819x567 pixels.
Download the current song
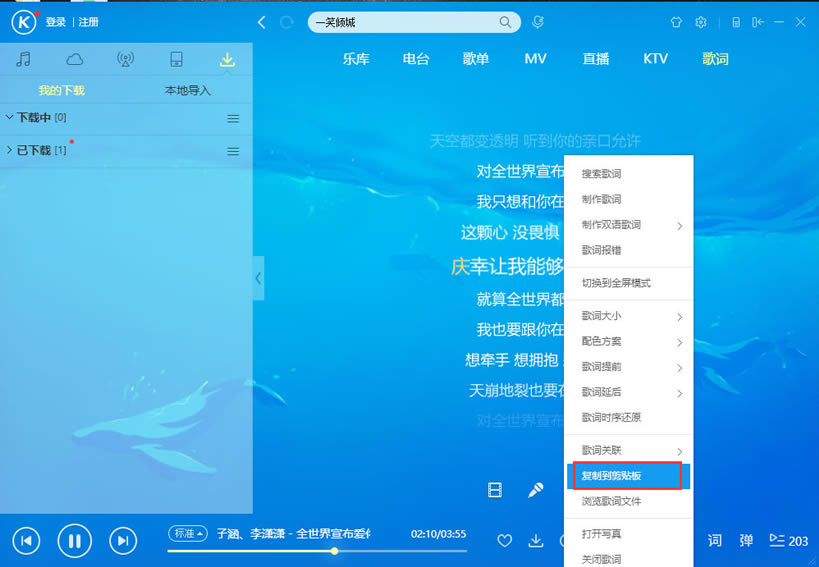coord(536,540)
